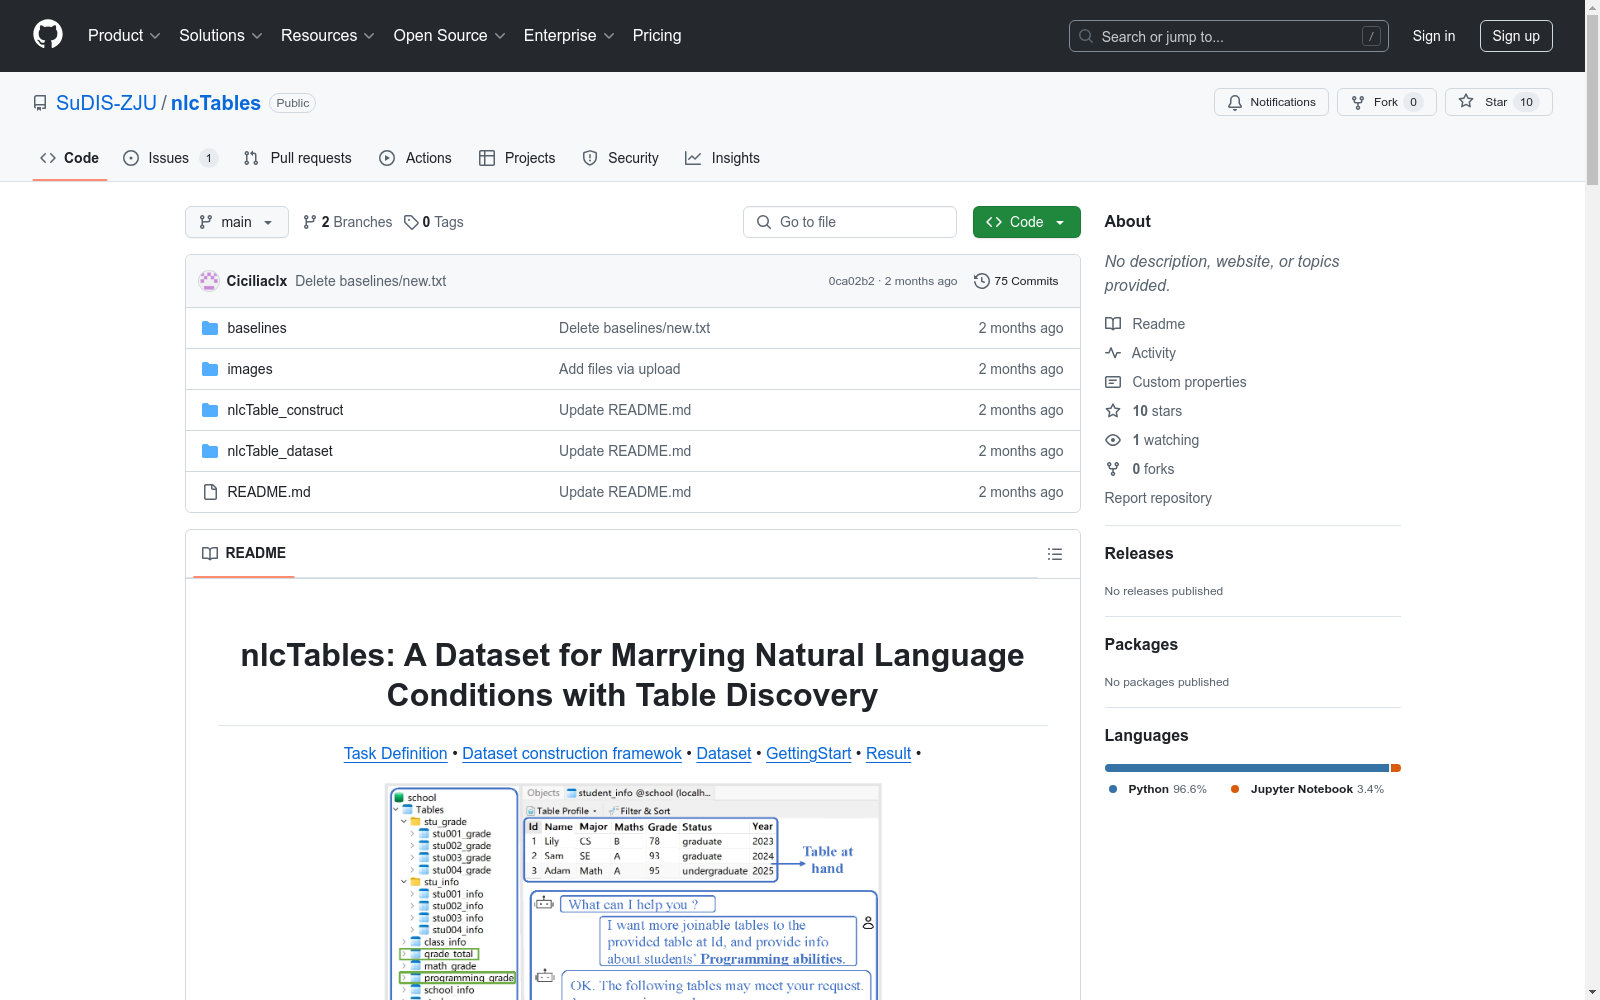Click the forks icon in About sidebar
This screenshot has width=1600, height=1000.
click(x=1113, y=469)
